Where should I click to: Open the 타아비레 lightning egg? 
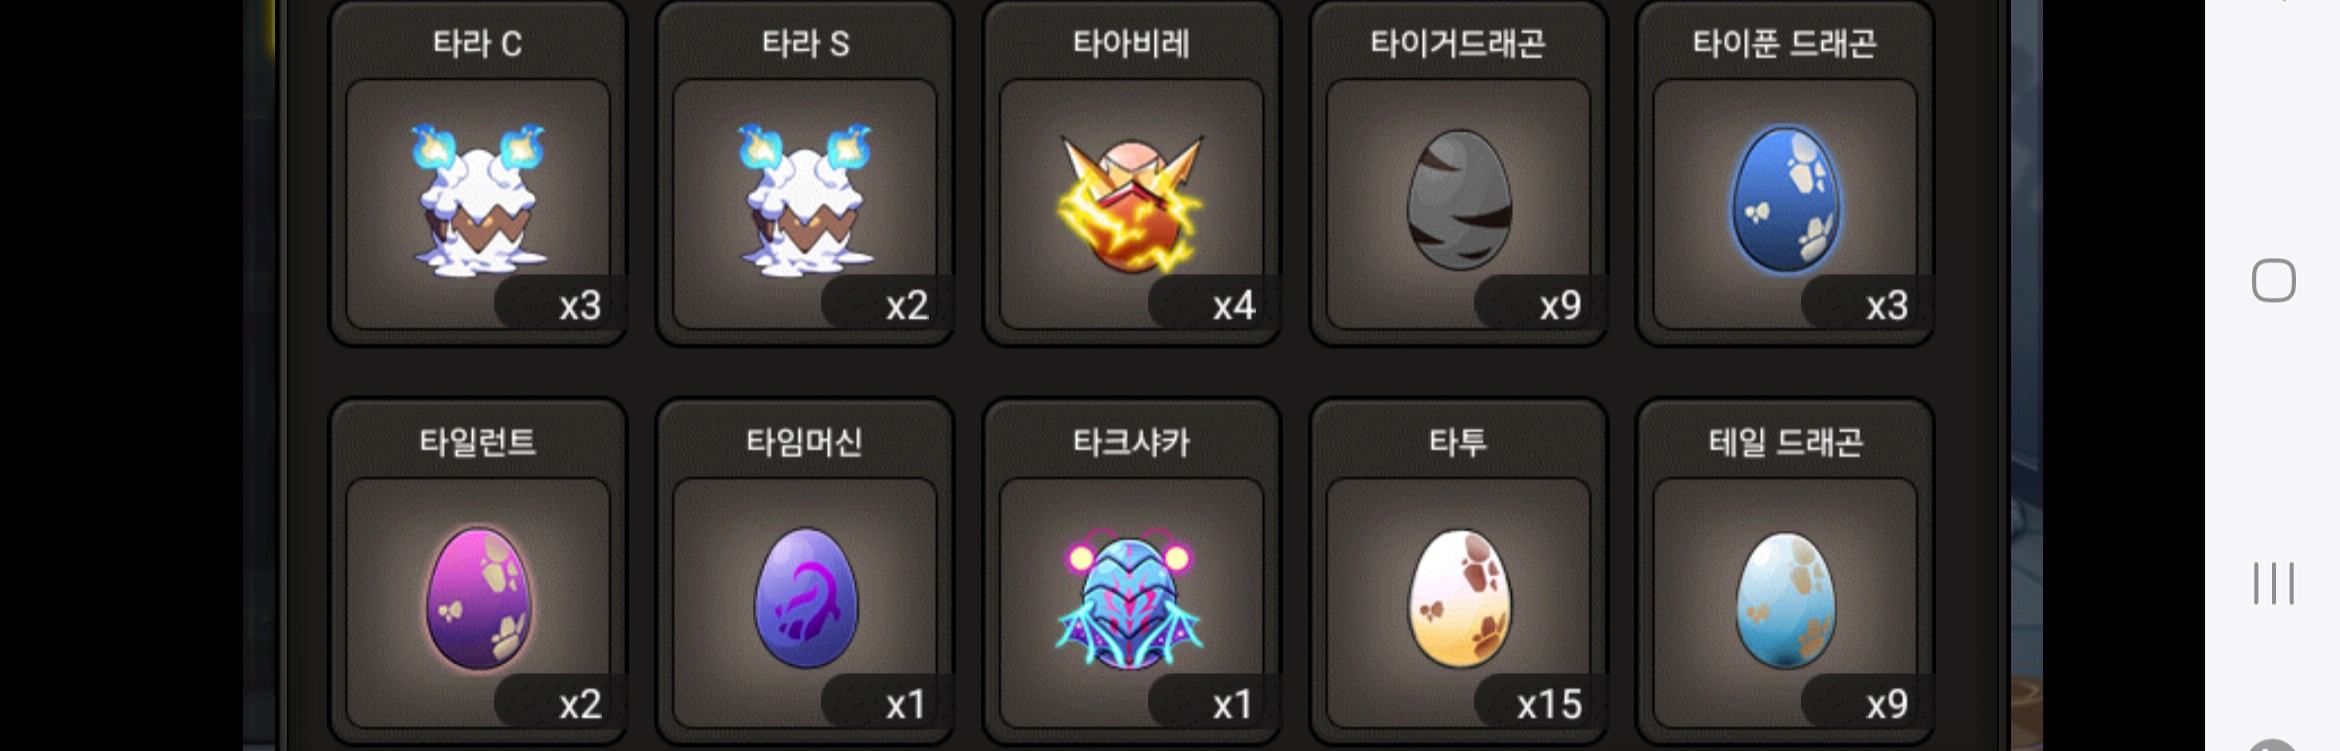pyautogui.click(x=1131, y=205)
